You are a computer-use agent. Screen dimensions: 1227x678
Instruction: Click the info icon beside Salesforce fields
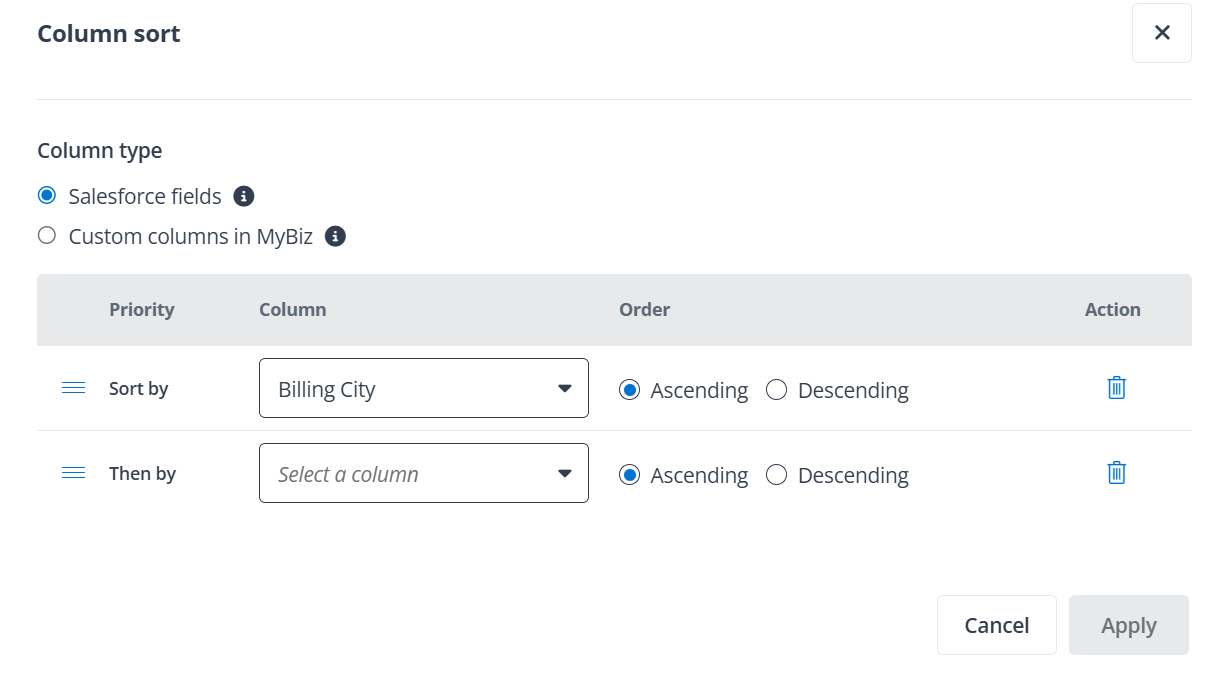[243, 196]
